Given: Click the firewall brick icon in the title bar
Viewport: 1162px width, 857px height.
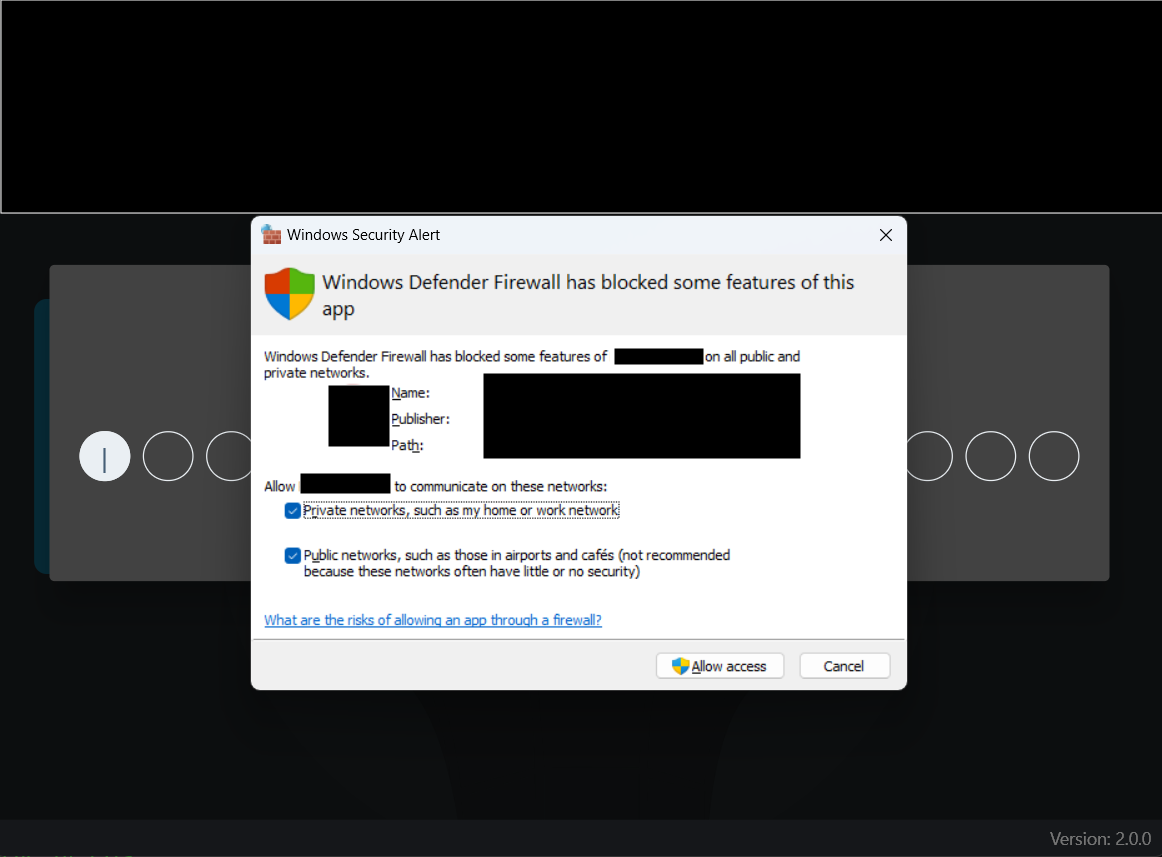Looking at the screenshot, I should point(271,234).
